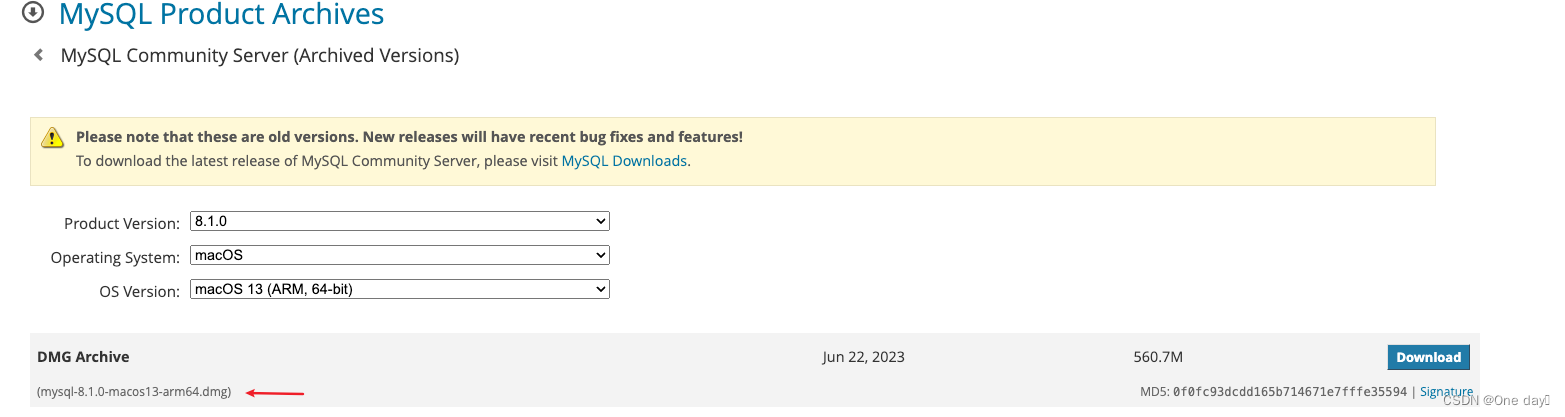Click the mysql-8.1.0-macos13-arm64.dmg filename
The image size is (1565, 417).
click(x=134, y=392)
